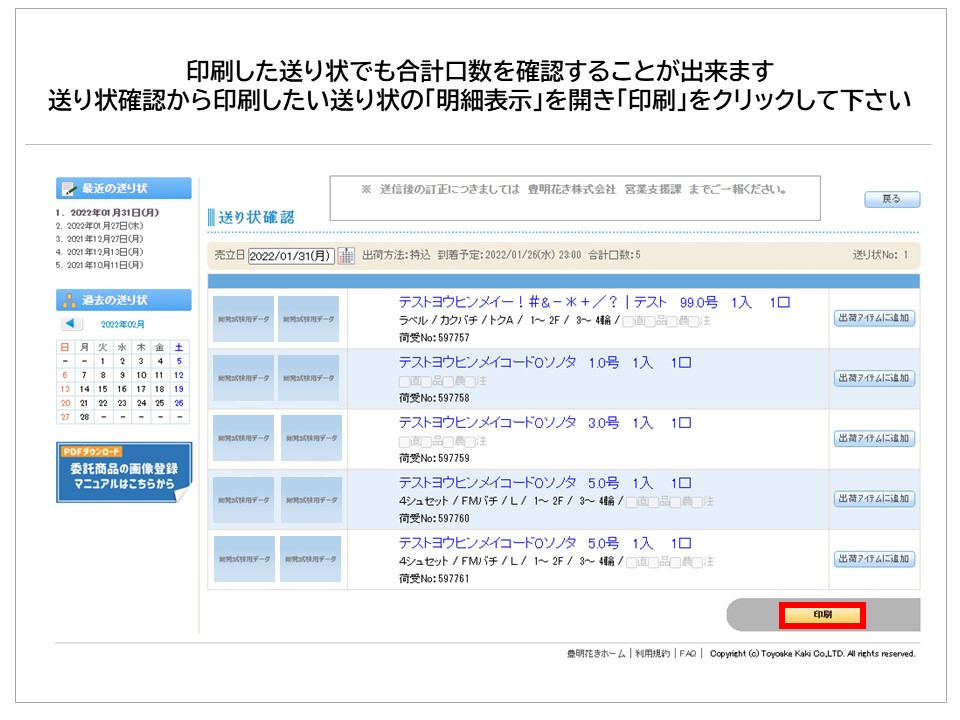Open 利用規約 terms link in footer
The width and height of the screenshot is (960, 720).
652,654
